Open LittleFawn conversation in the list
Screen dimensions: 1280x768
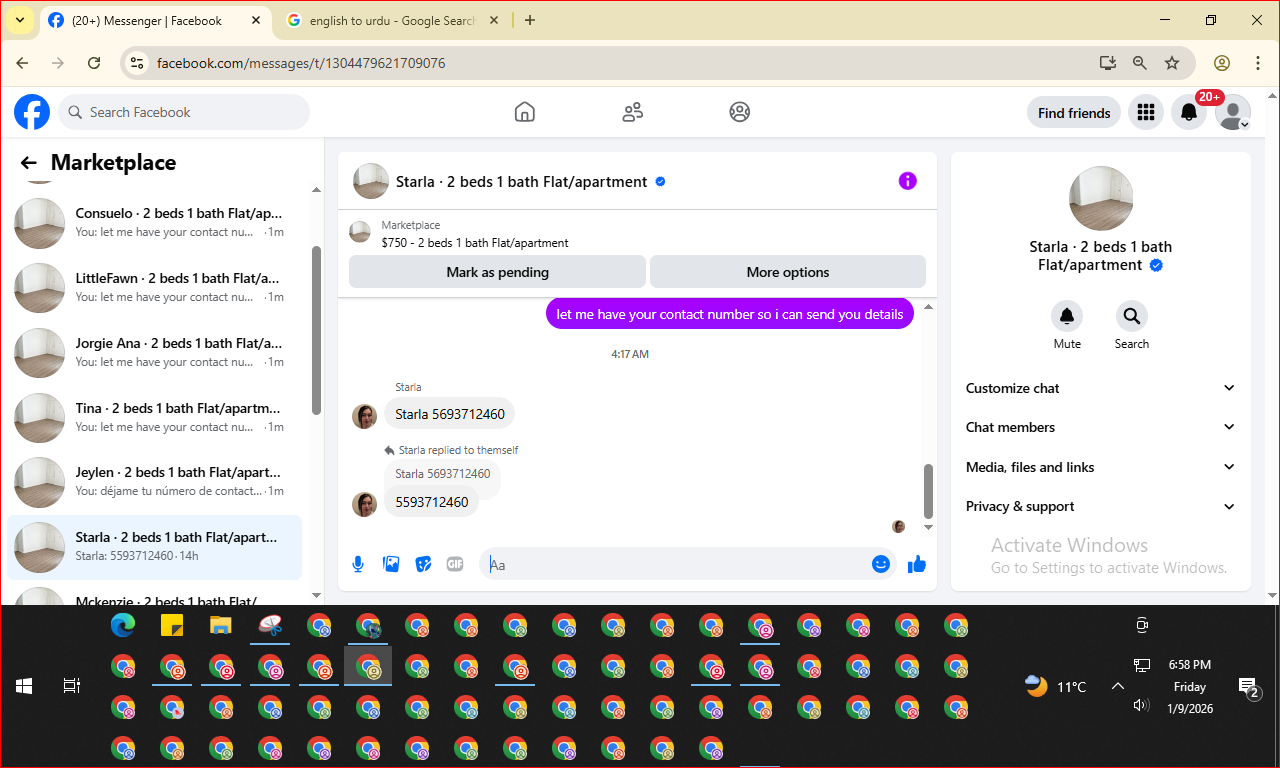(155, 287)
